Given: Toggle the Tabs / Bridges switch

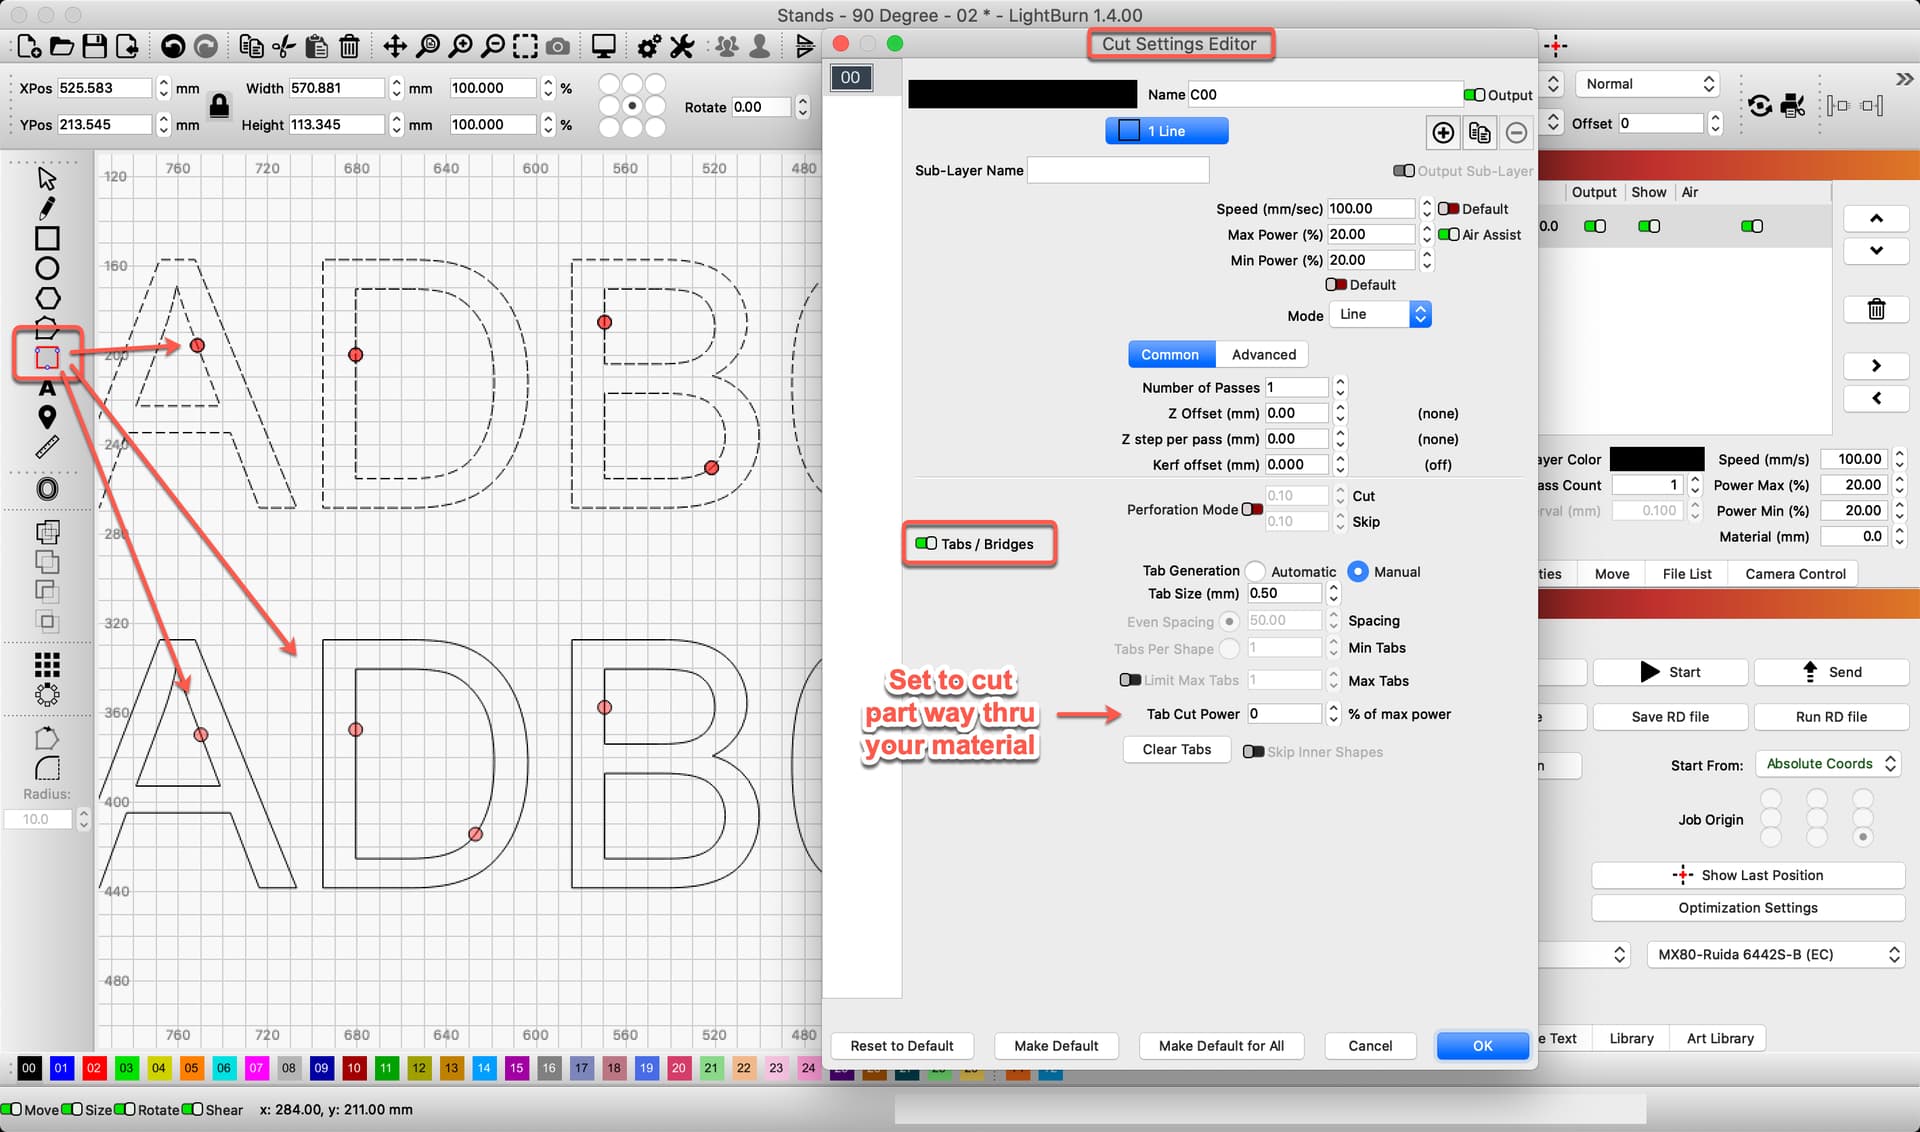Looking at the screenshot, I should (926, 544).
